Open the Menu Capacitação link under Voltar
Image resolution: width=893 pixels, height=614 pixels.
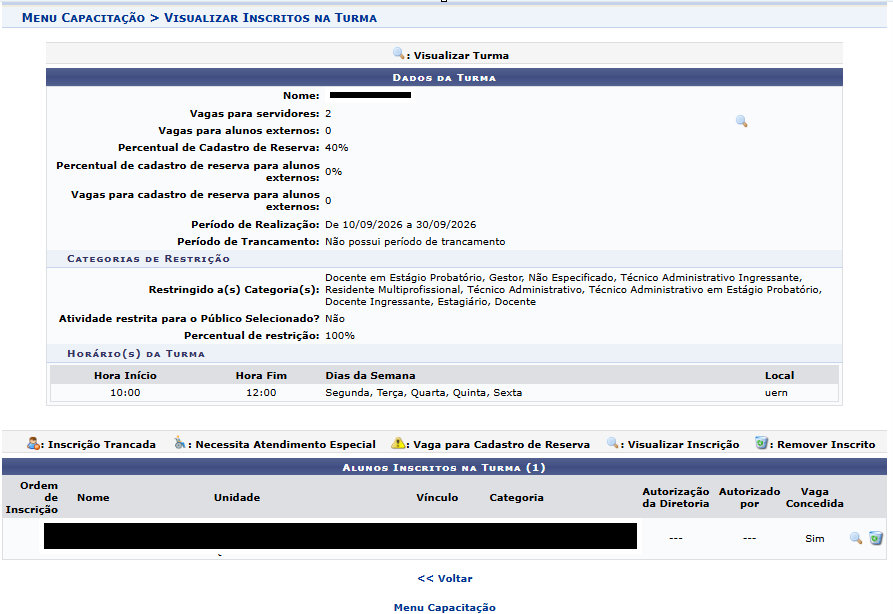(445, 608)
